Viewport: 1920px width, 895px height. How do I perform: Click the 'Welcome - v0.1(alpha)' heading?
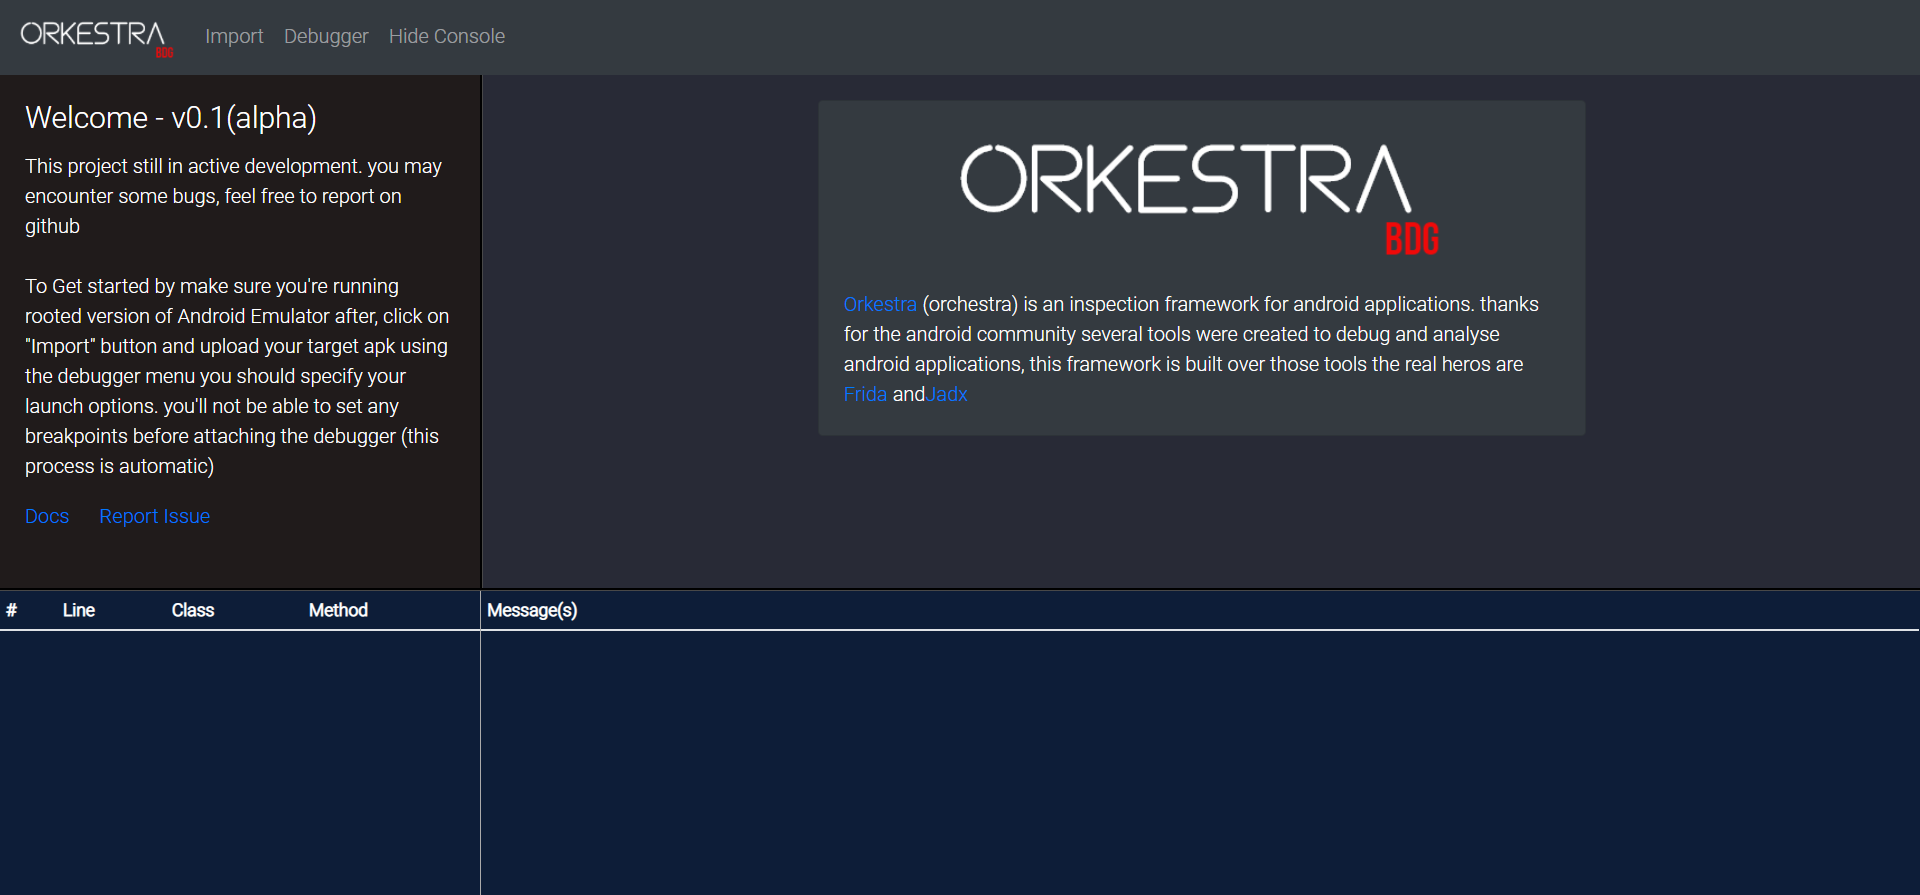[171, 118]
